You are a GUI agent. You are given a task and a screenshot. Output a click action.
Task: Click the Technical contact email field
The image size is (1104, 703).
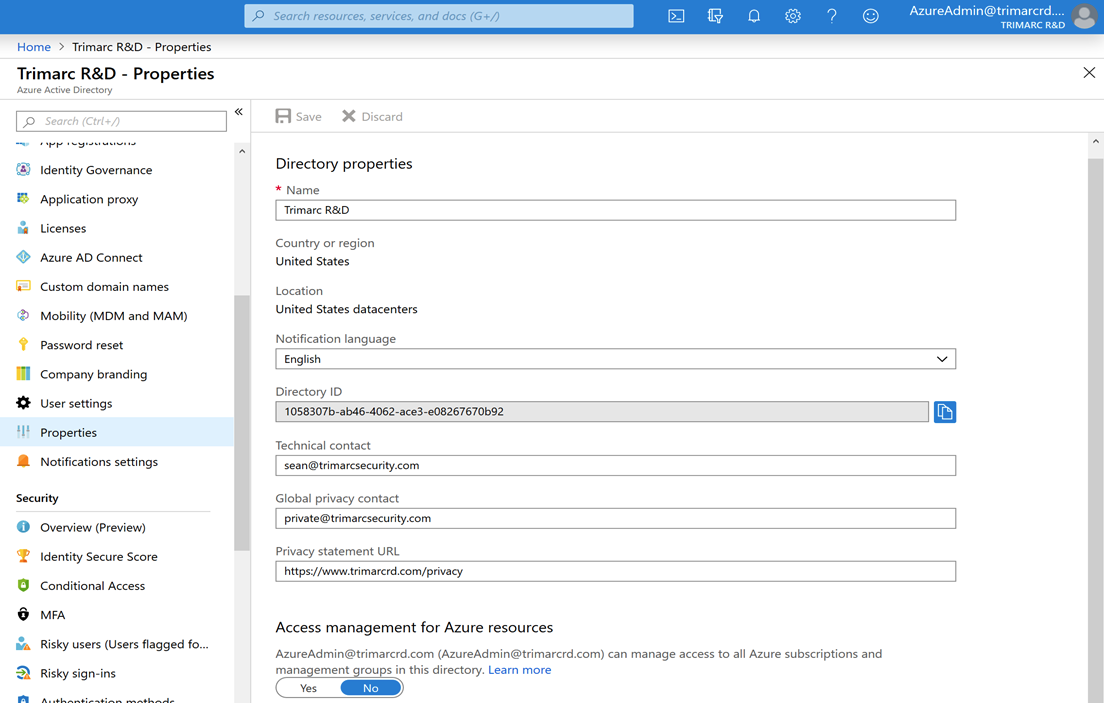pos(616,464)
